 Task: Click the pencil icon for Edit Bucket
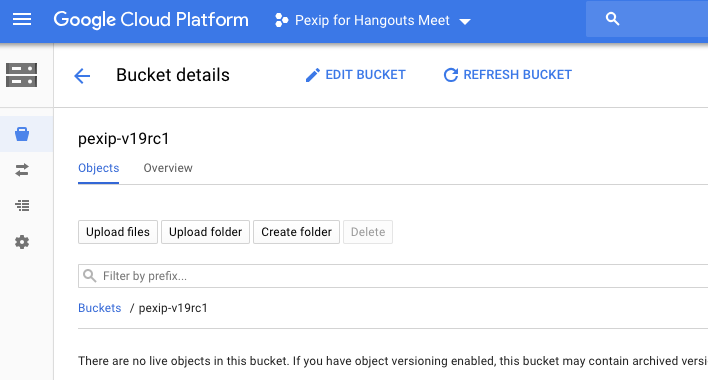[x=312, y=75]
